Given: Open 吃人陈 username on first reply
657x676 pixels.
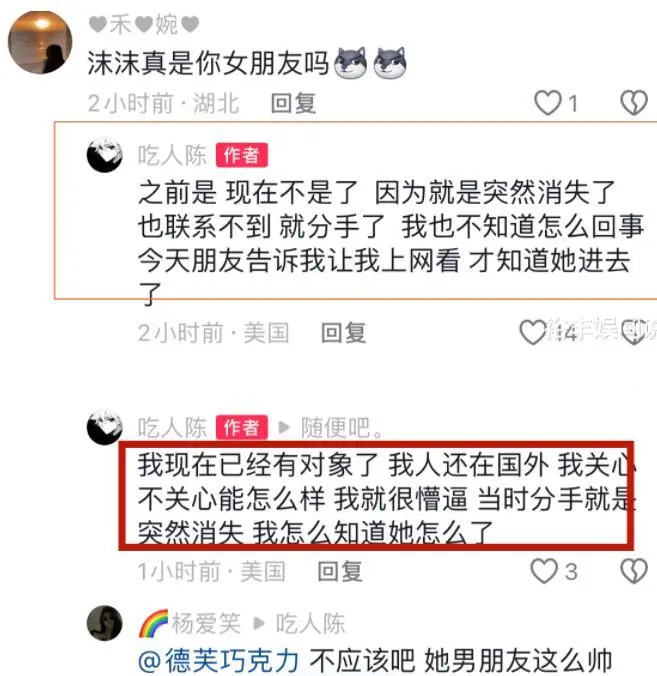Looking at the screenshot, I should (x=172, y=155).
